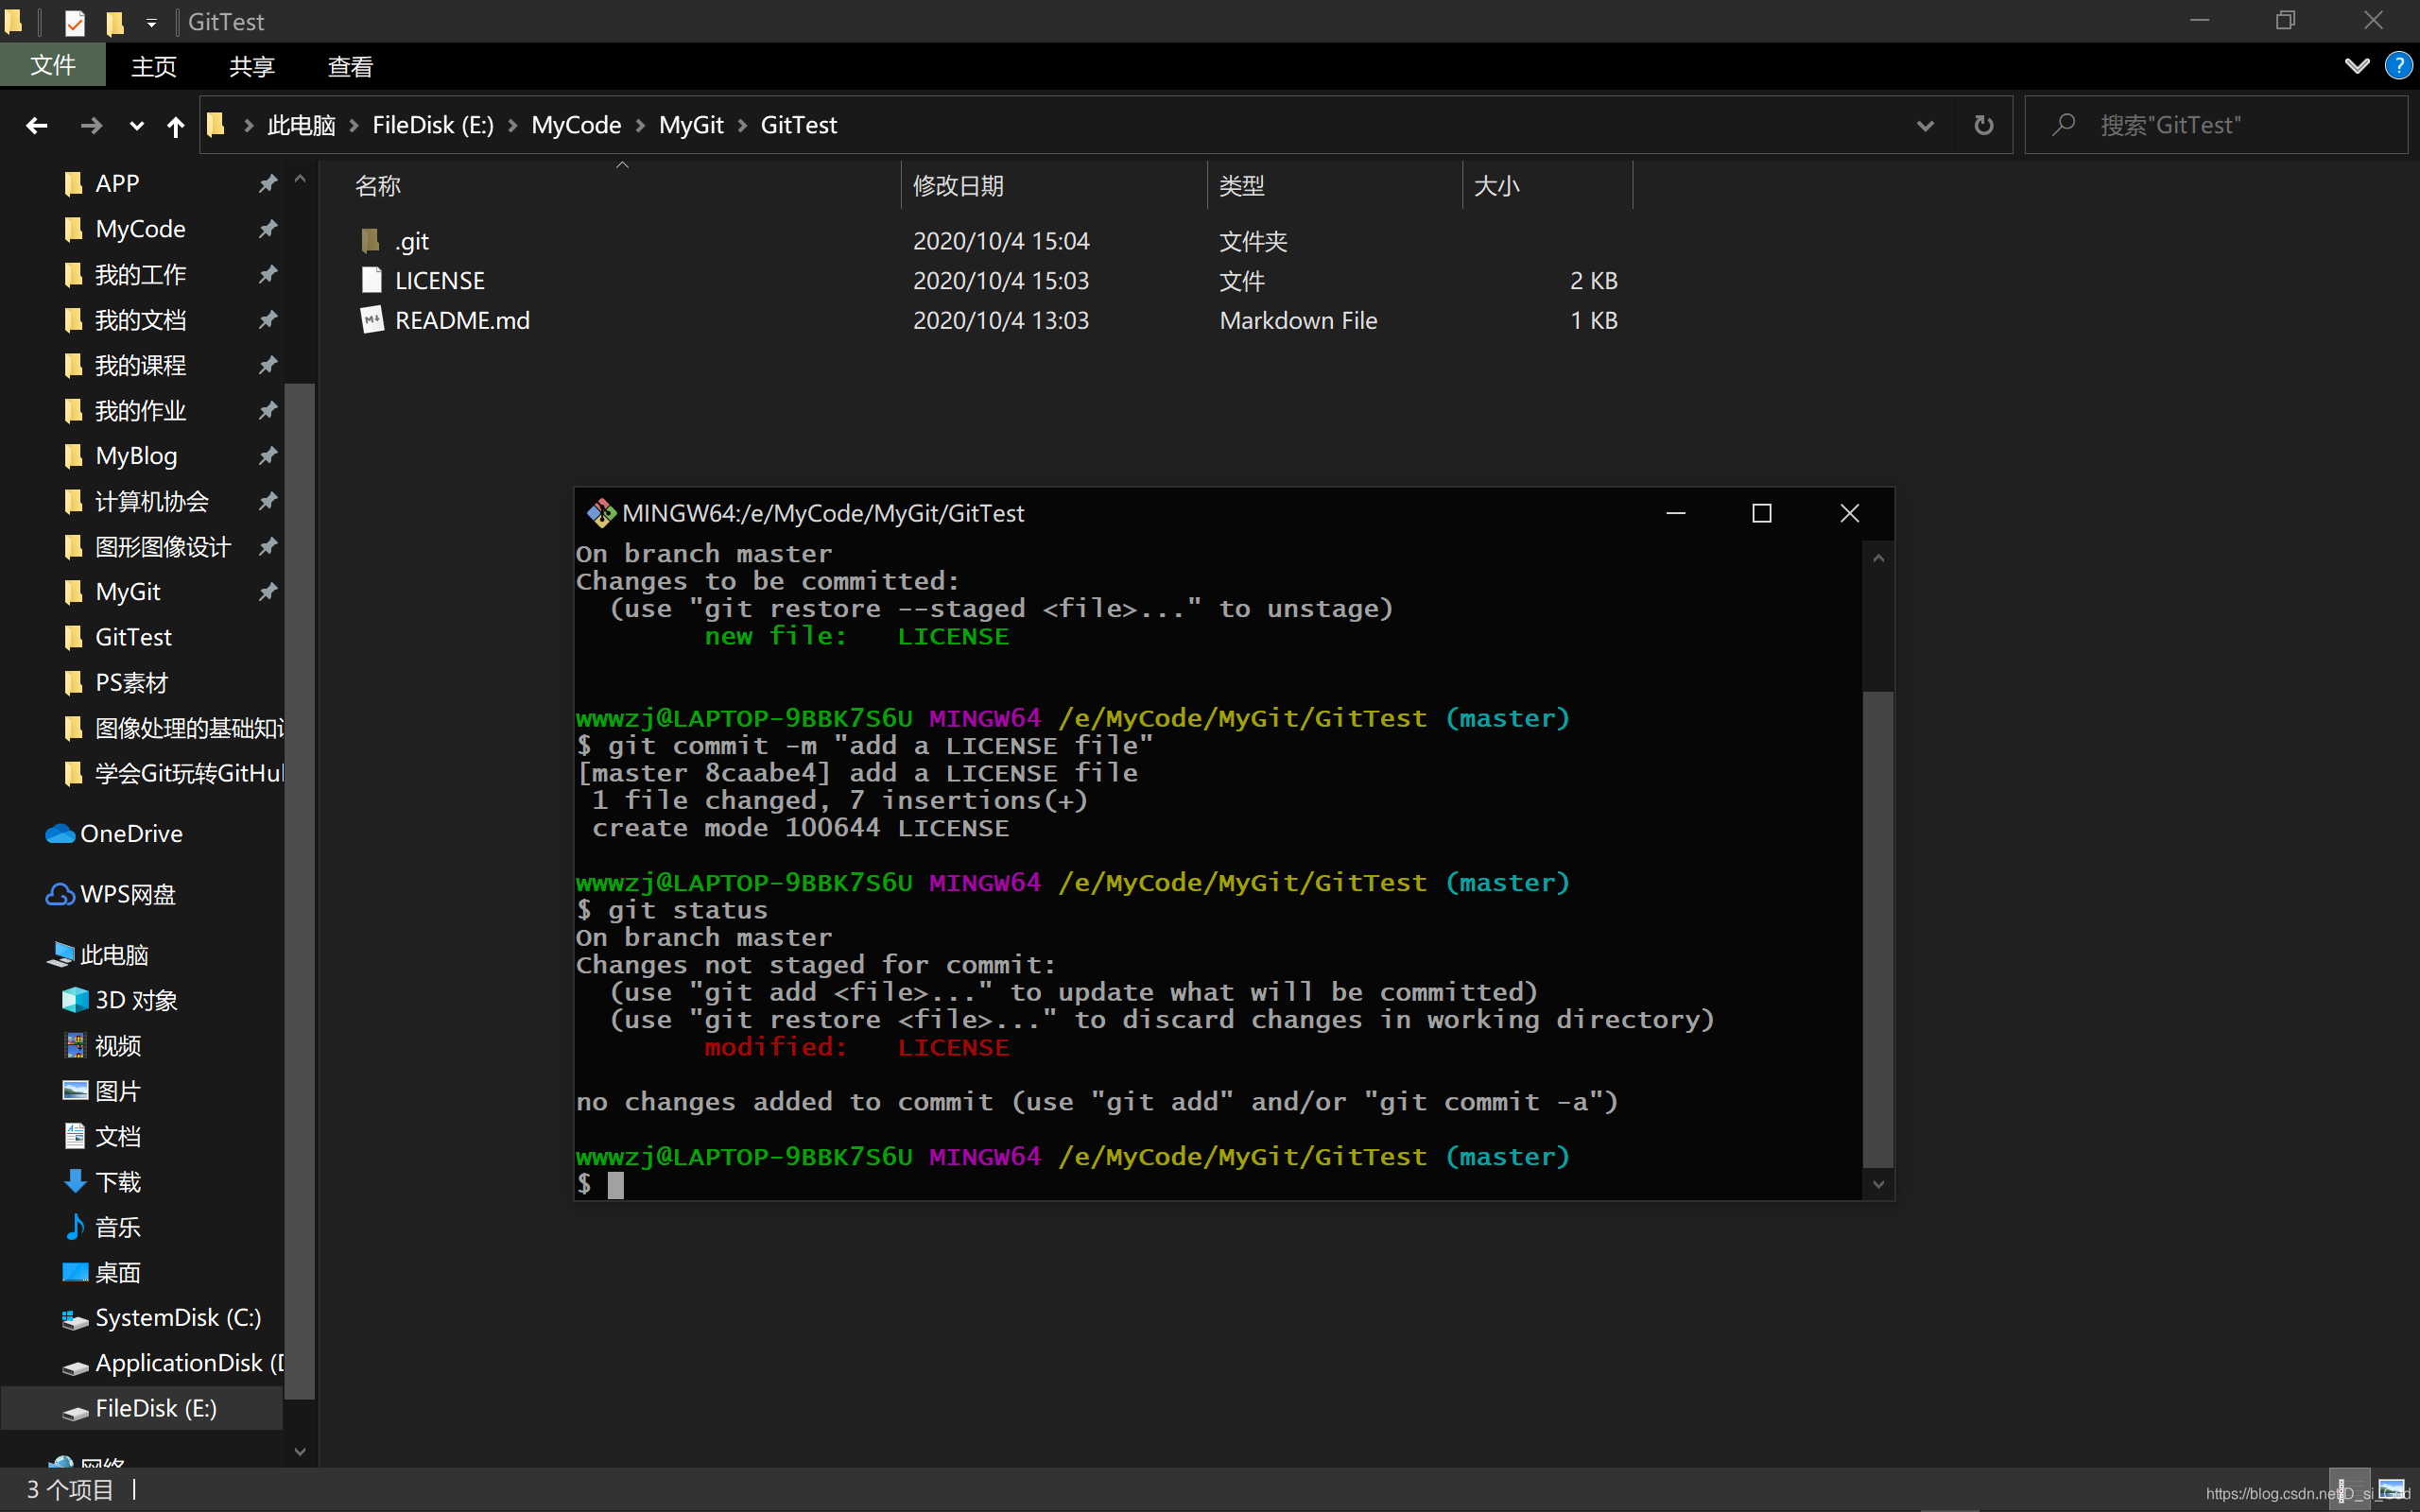Select GitTest in the sidebar
The height and width of the screenshot is (1512, 2420).
click(x=133, y=637)
